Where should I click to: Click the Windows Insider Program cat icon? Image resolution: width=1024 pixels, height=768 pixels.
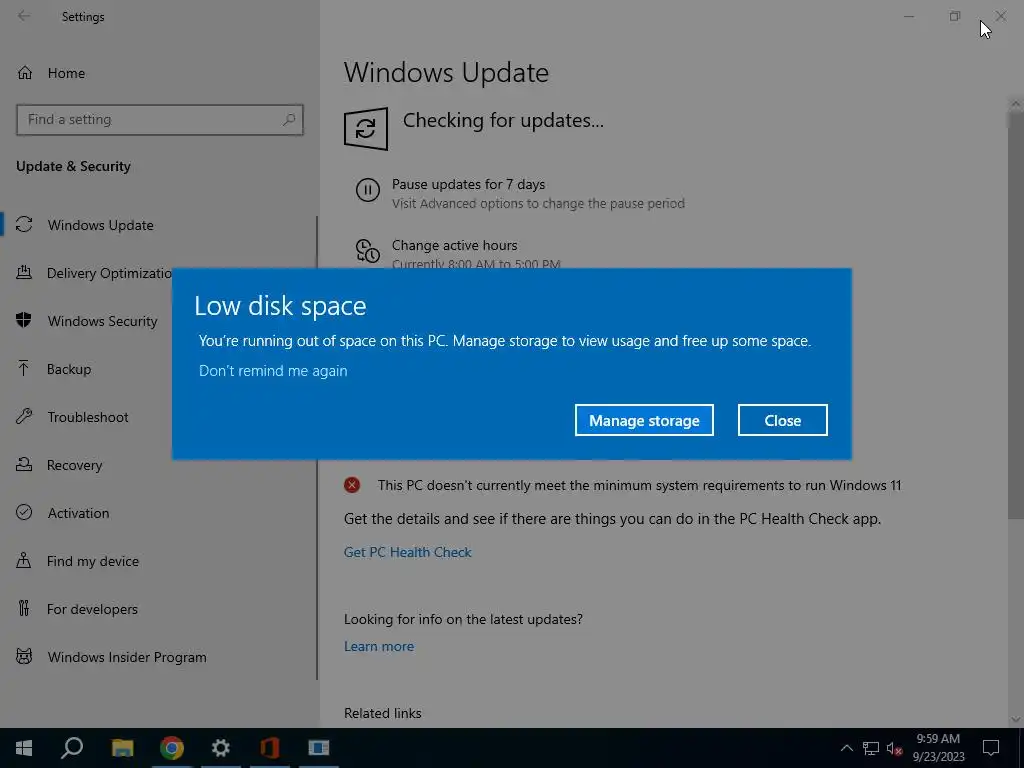[x=24, y=656]
